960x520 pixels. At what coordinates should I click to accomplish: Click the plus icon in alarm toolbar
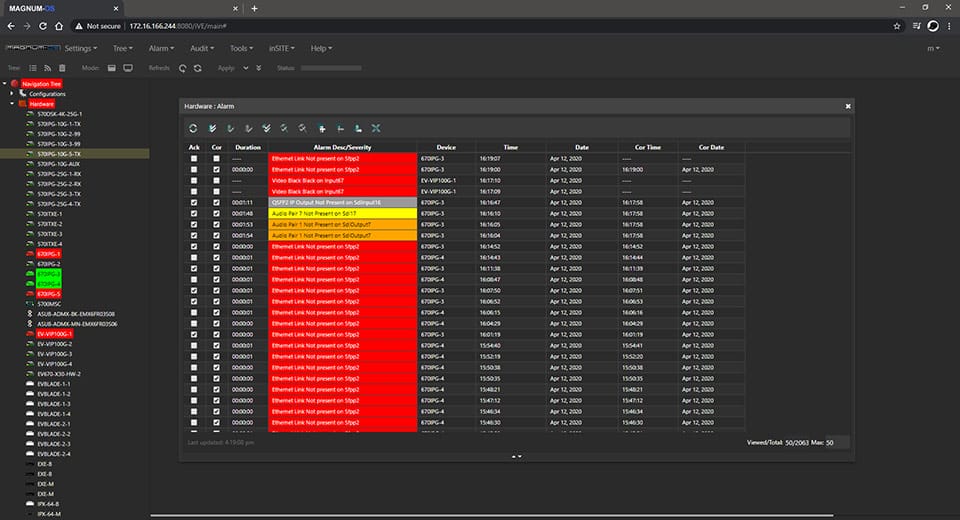[x=322, y=129]
